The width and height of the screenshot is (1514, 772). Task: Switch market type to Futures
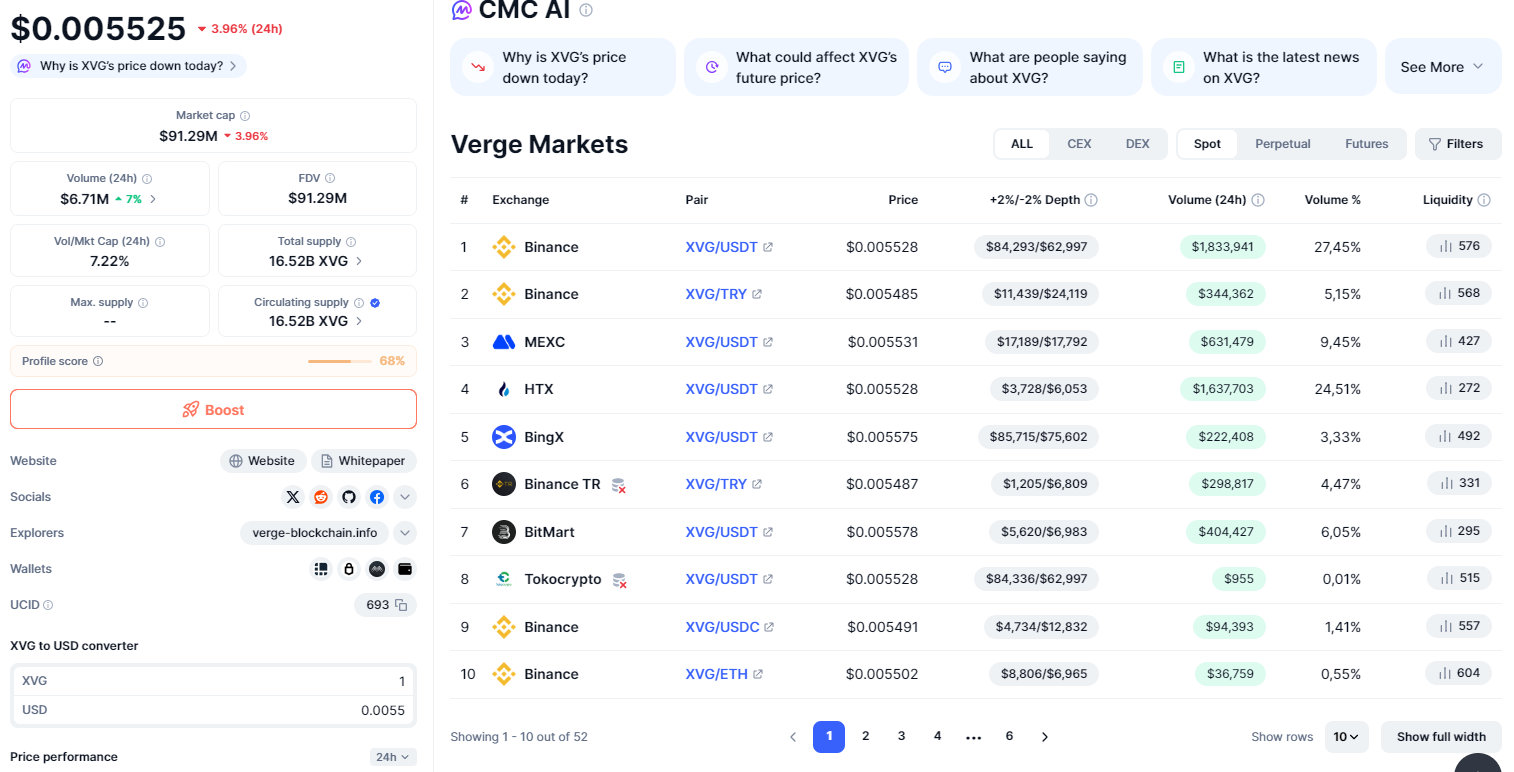pos(1366,144)
